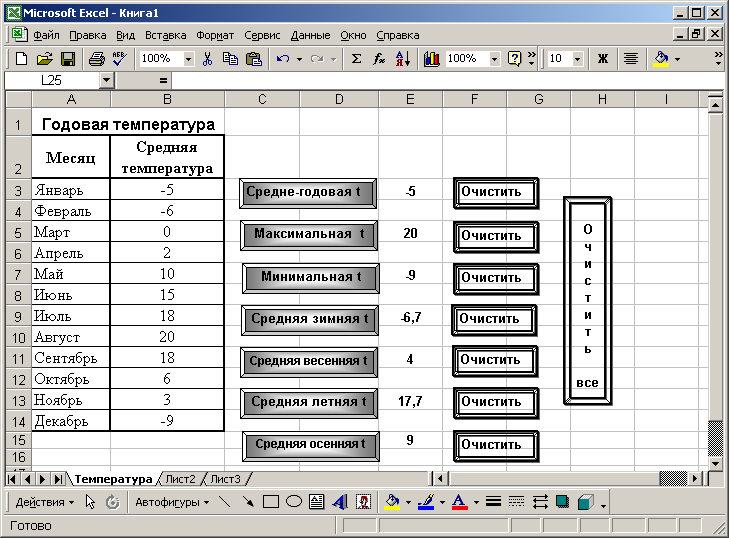Click Очистить next to Средняя осенняя t

[496, 445]
